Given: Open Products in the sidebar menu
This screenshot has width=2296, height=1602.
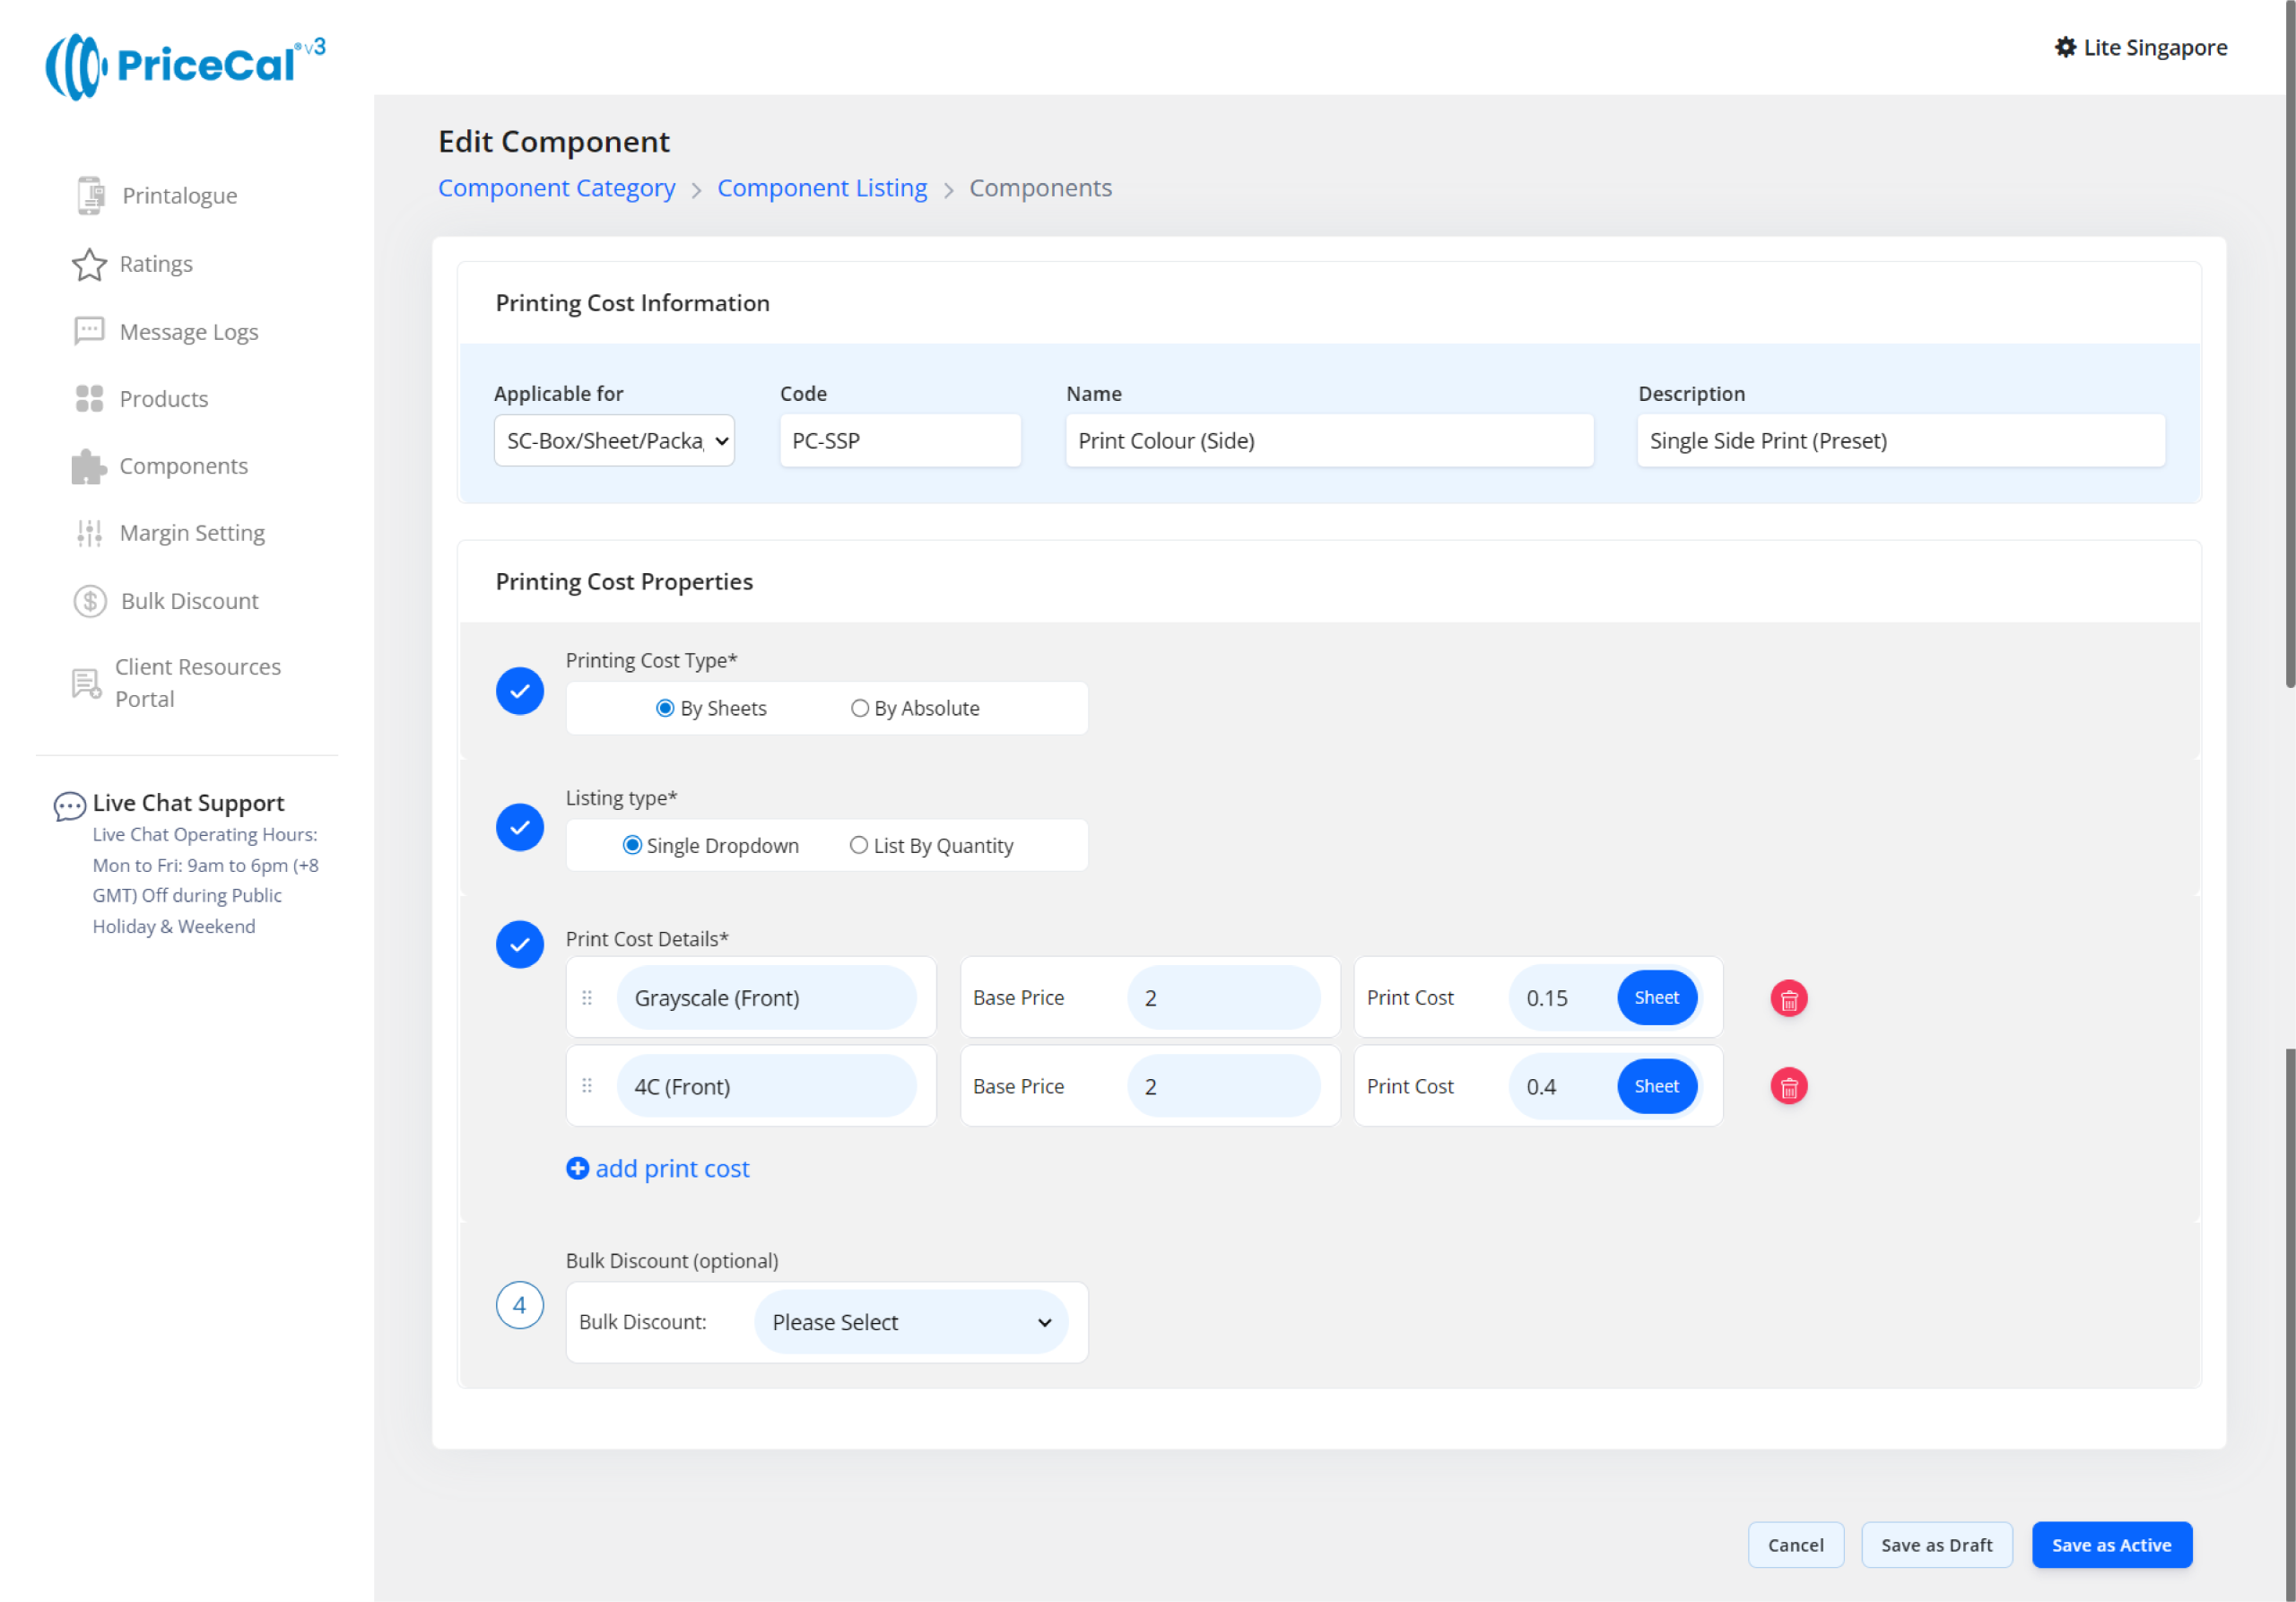Looking at the screenshot, I should [163, 399].
